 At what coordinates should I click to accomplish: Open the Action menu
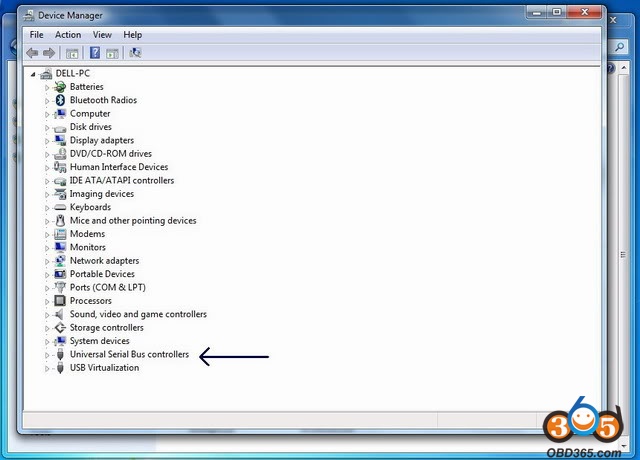click(x=68, y=35)
